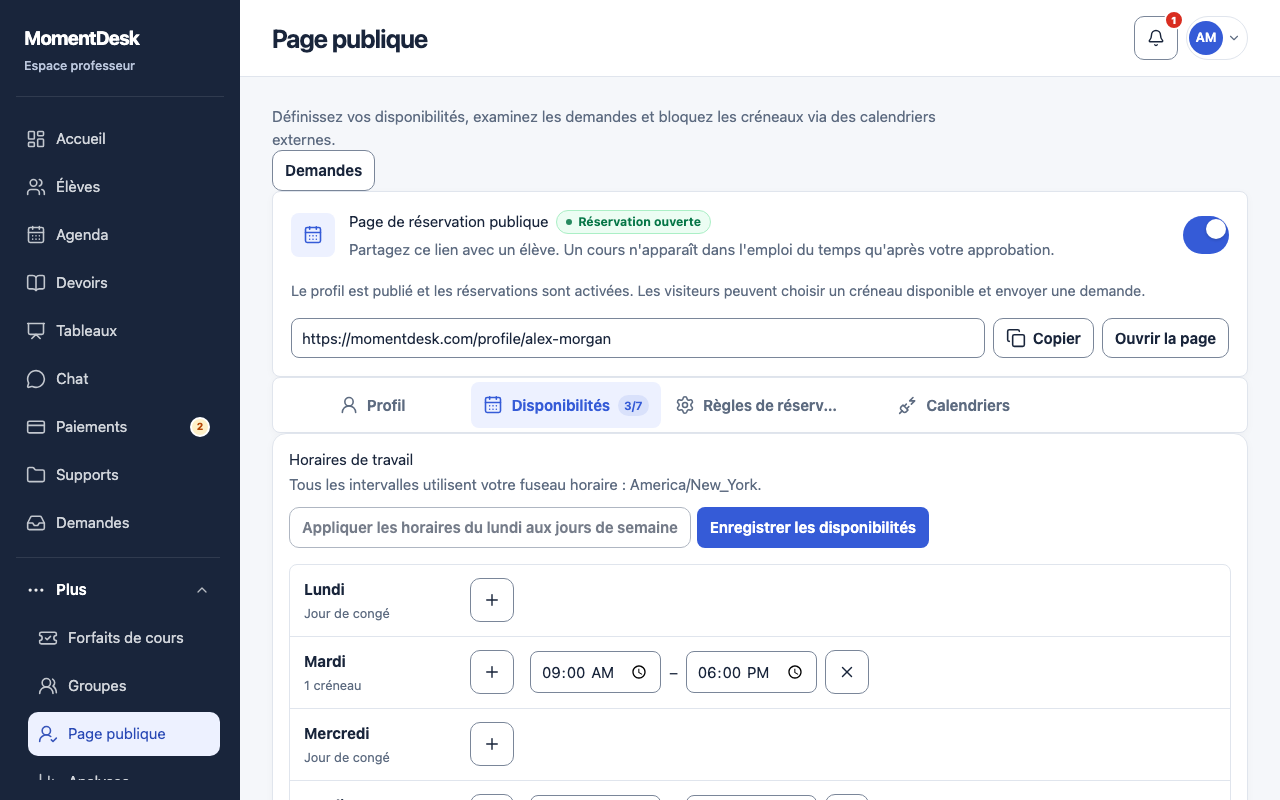Open the AM user avatar menu

pyautogui.click(x=1217, y=38)
